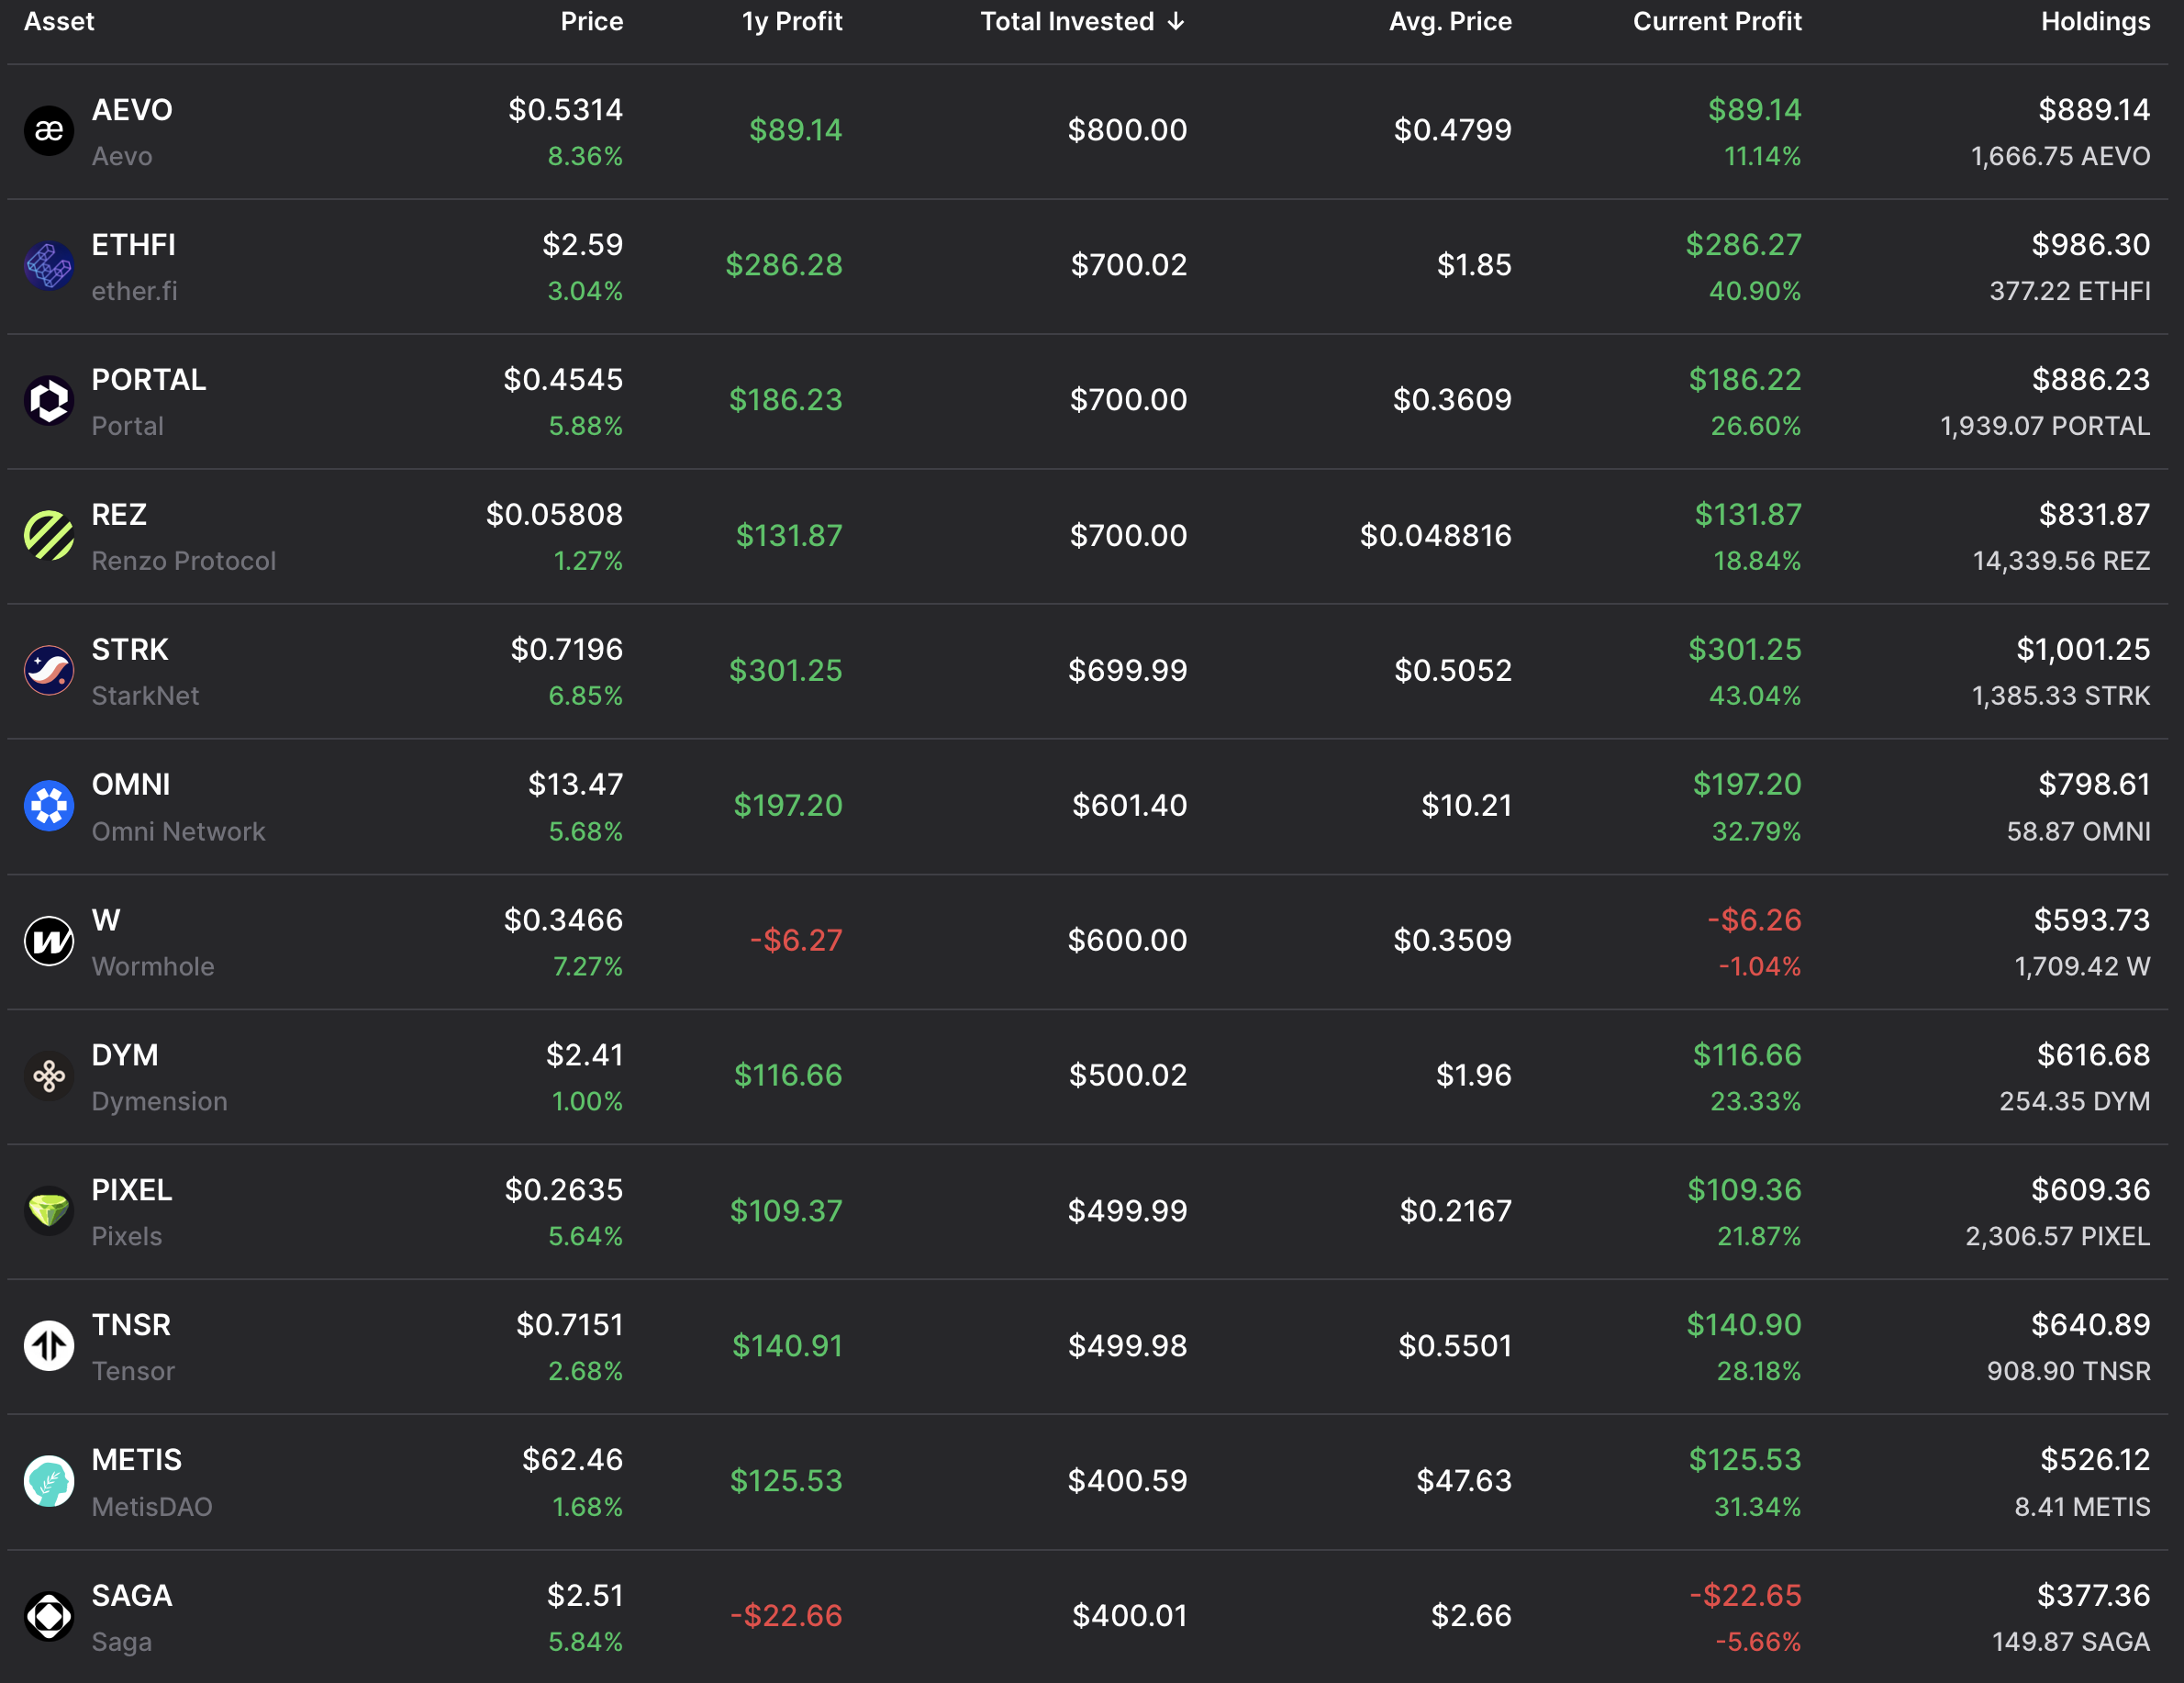Click the PIXEL gem logo icon
Viewport: 2184px width, 1683px height.
click(49, 1211)
